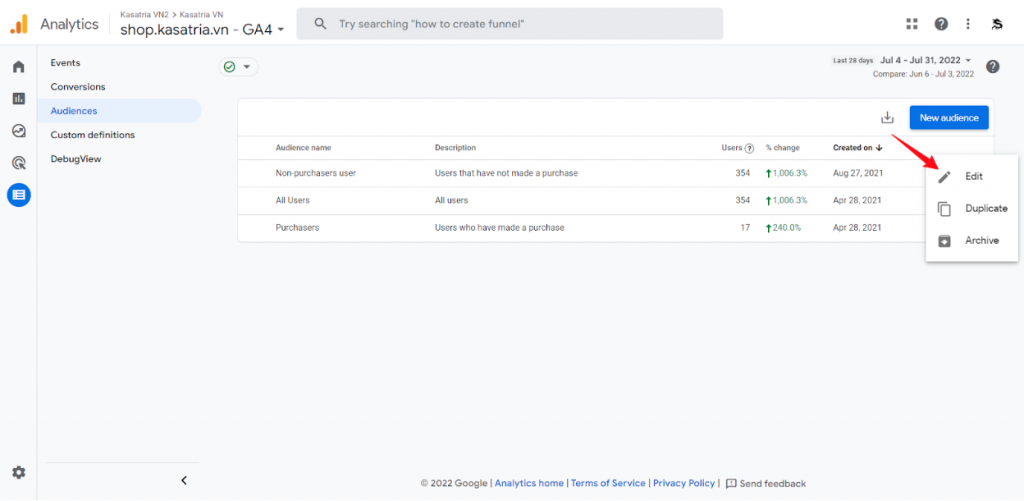The width and height of the screenshot is (1024, 501).
Task: Click the Google Analytics logo
Action: pos(19,24)
